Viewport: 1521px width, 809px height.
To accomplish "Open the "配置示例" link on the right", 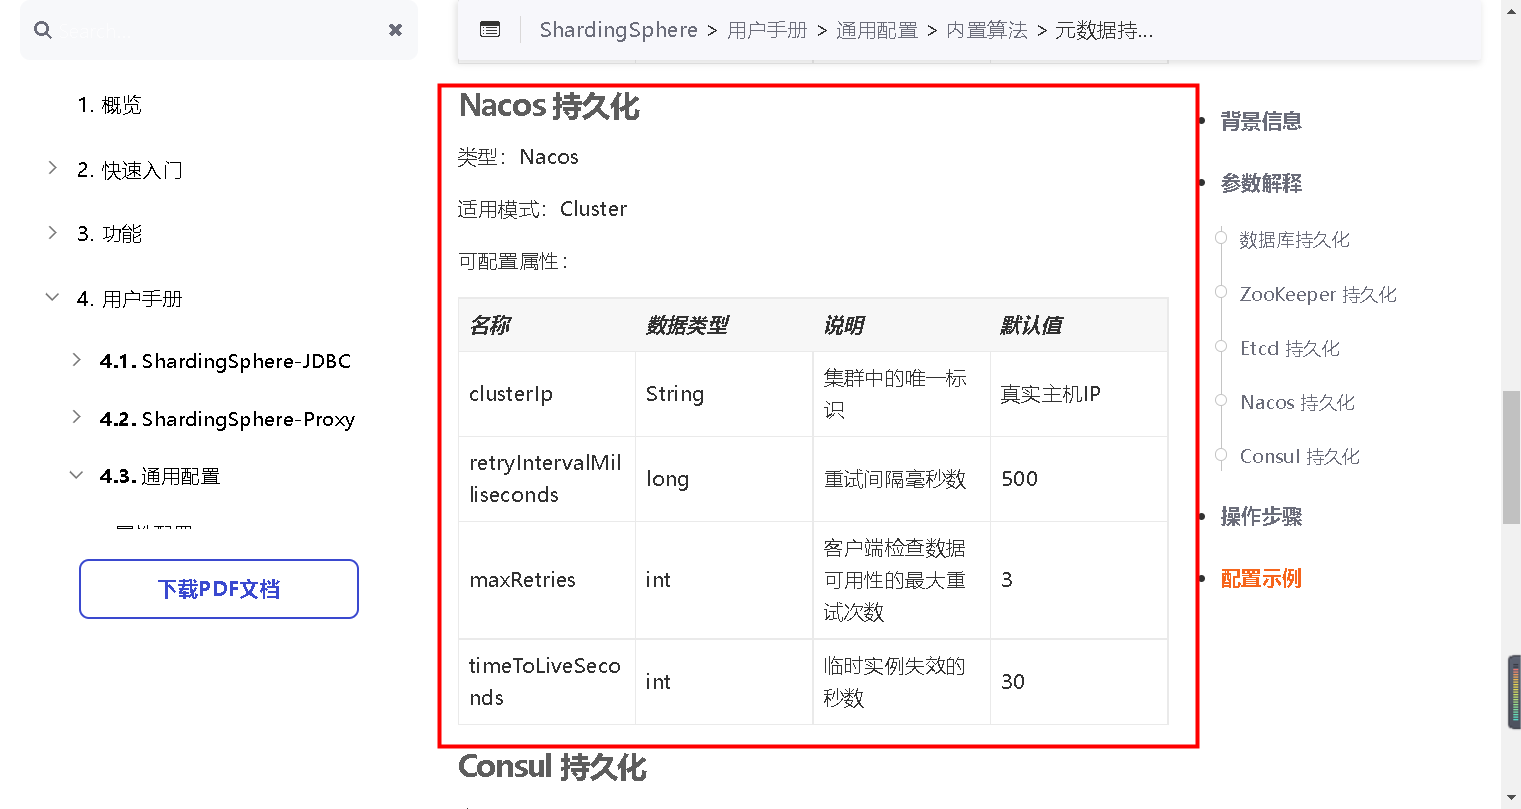I will point(1261,578).
